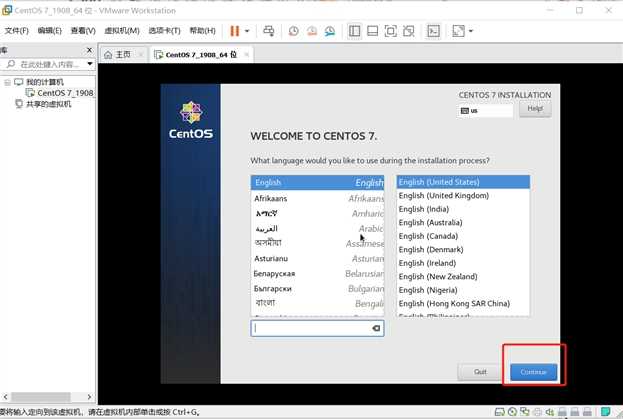Choose English (Nigeria) locale
Screen dimensions: 623x419
[463, 290]
